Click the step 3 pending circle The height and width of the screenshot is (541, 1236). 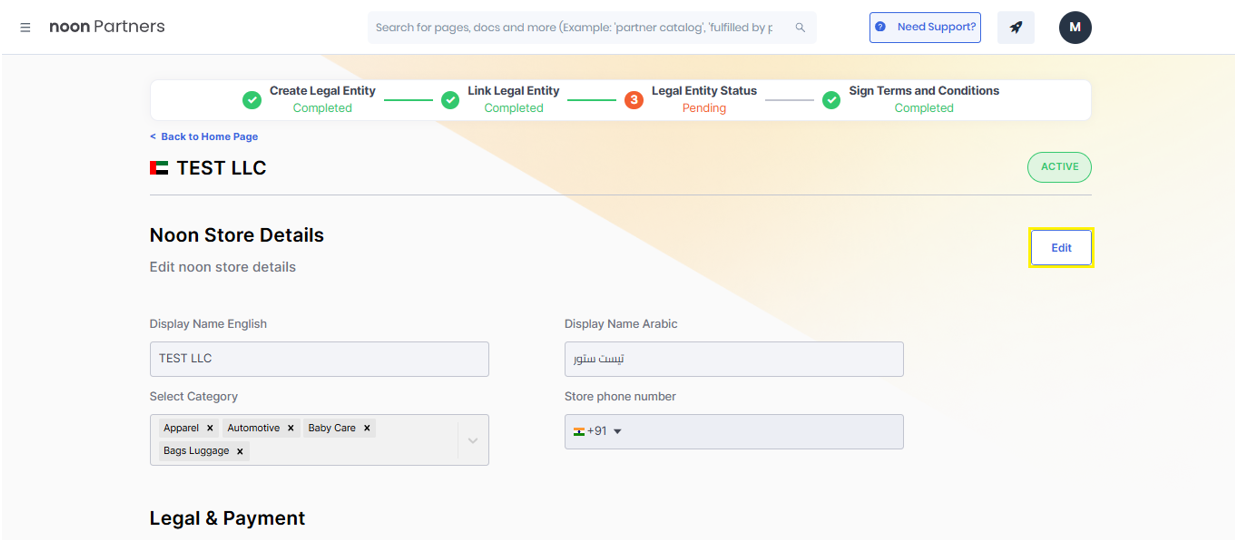[x=634, y=100]
